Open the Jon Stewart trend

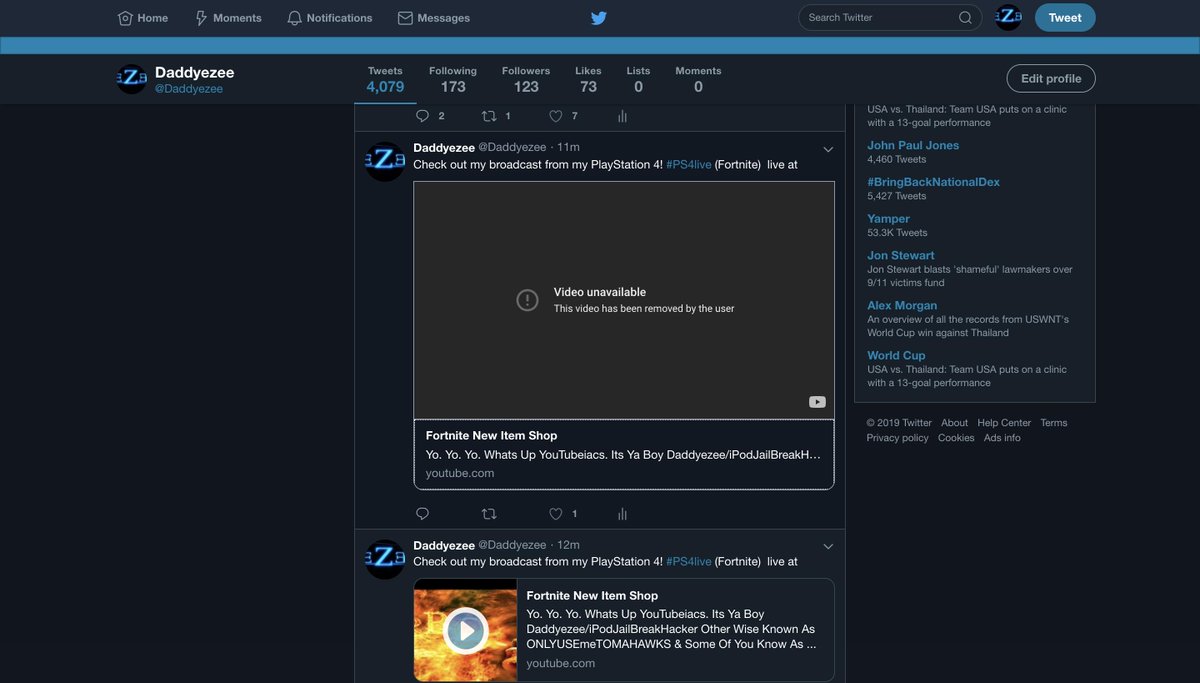(x=901, y=255)
